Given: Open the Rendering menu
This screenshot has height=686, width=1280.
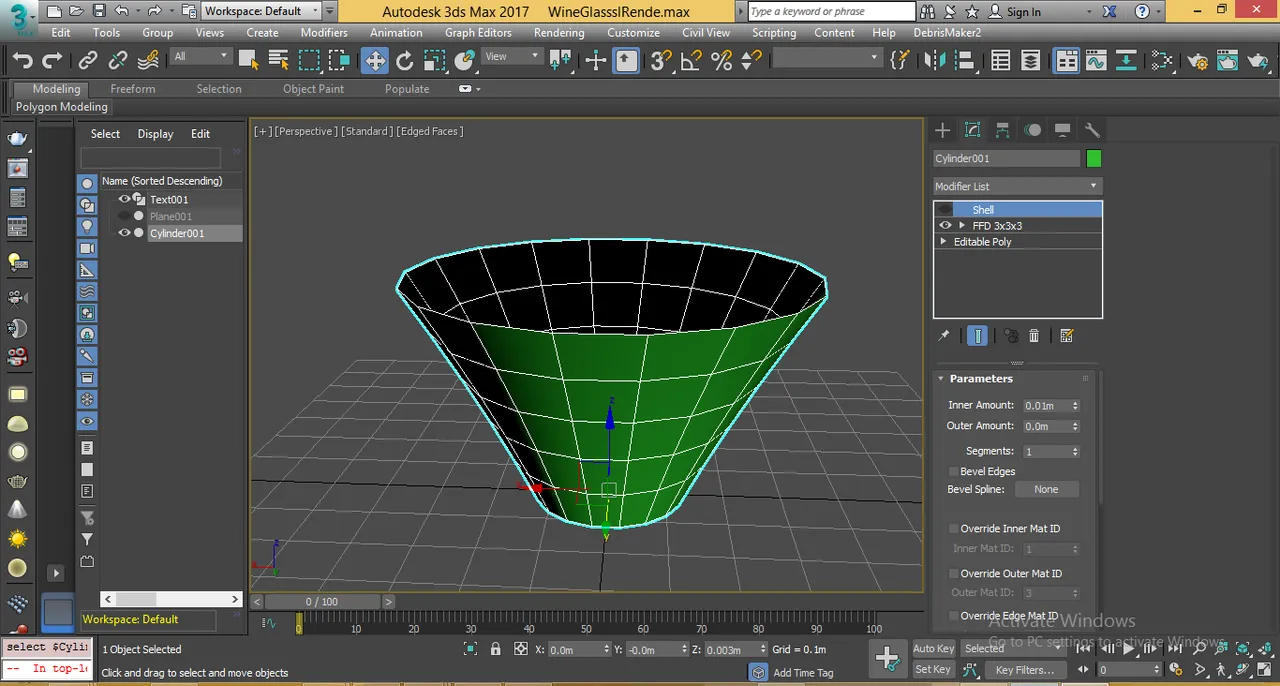Looking at the screenshot, I should pos(559,32).
